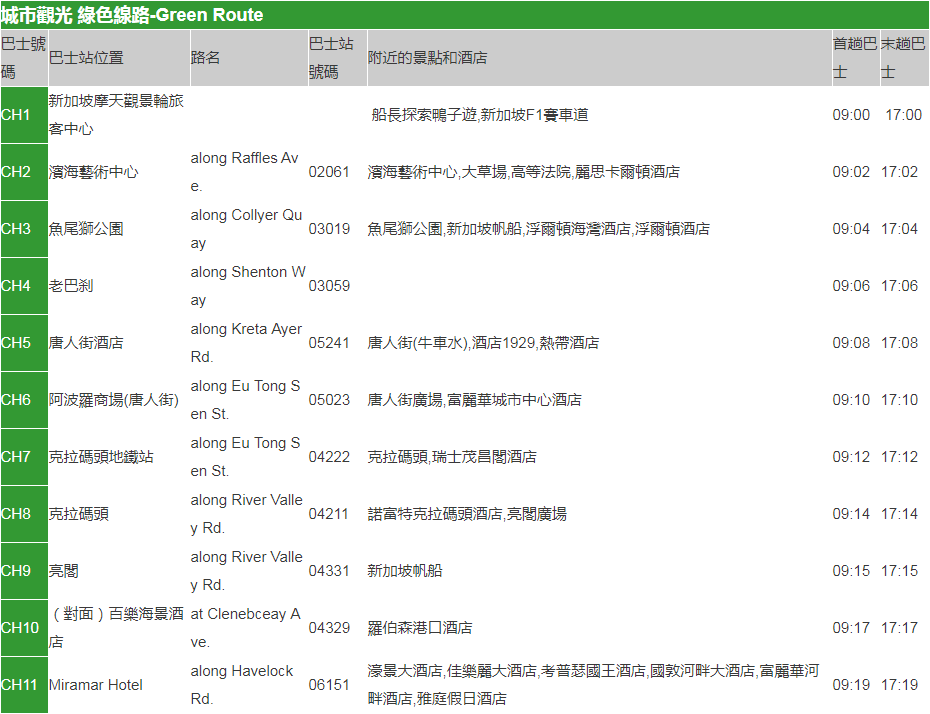Select the along Havelock Rd. road cell

[242, 685]
